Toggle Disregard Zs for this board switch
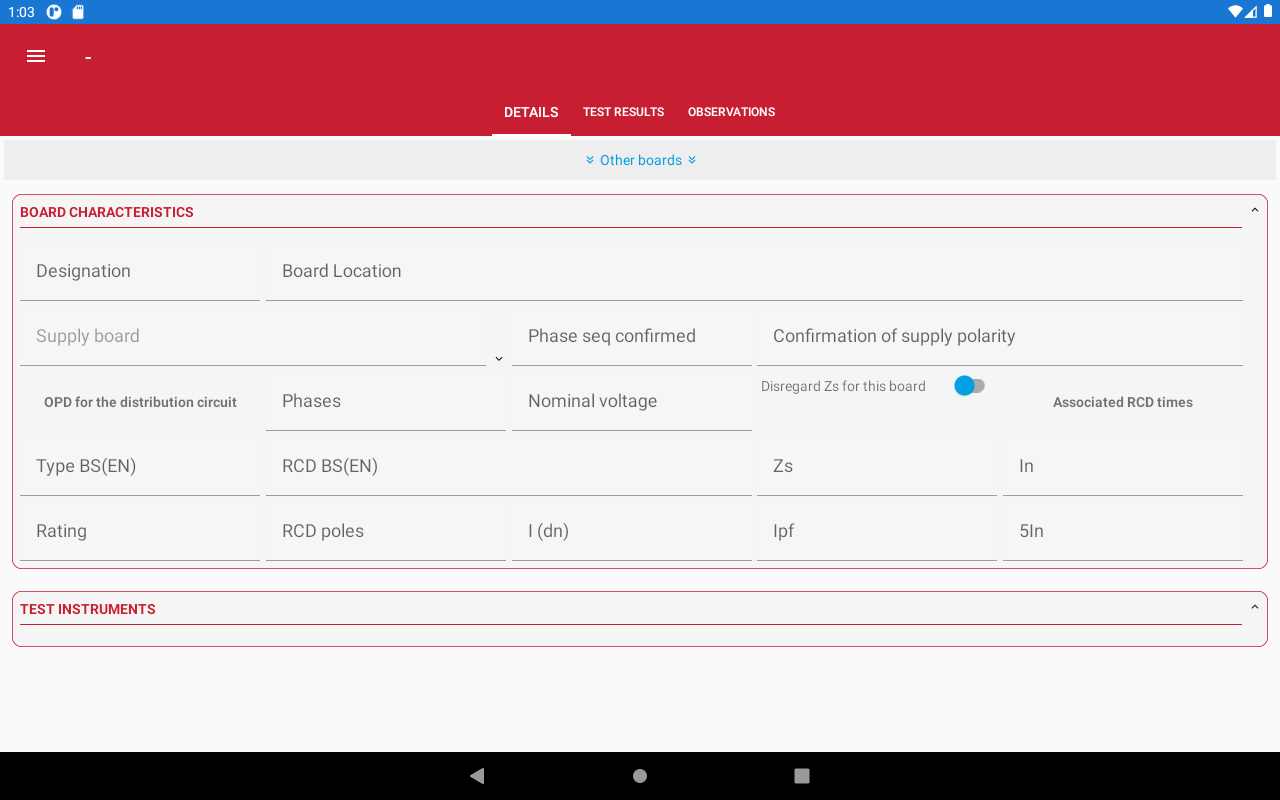The height and width of the screenshot is (800, 1280). (969, 386)
